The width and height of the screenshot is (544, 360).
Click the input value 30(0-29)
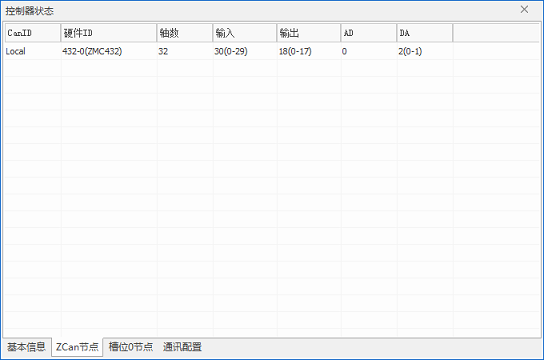pos(231,51)
